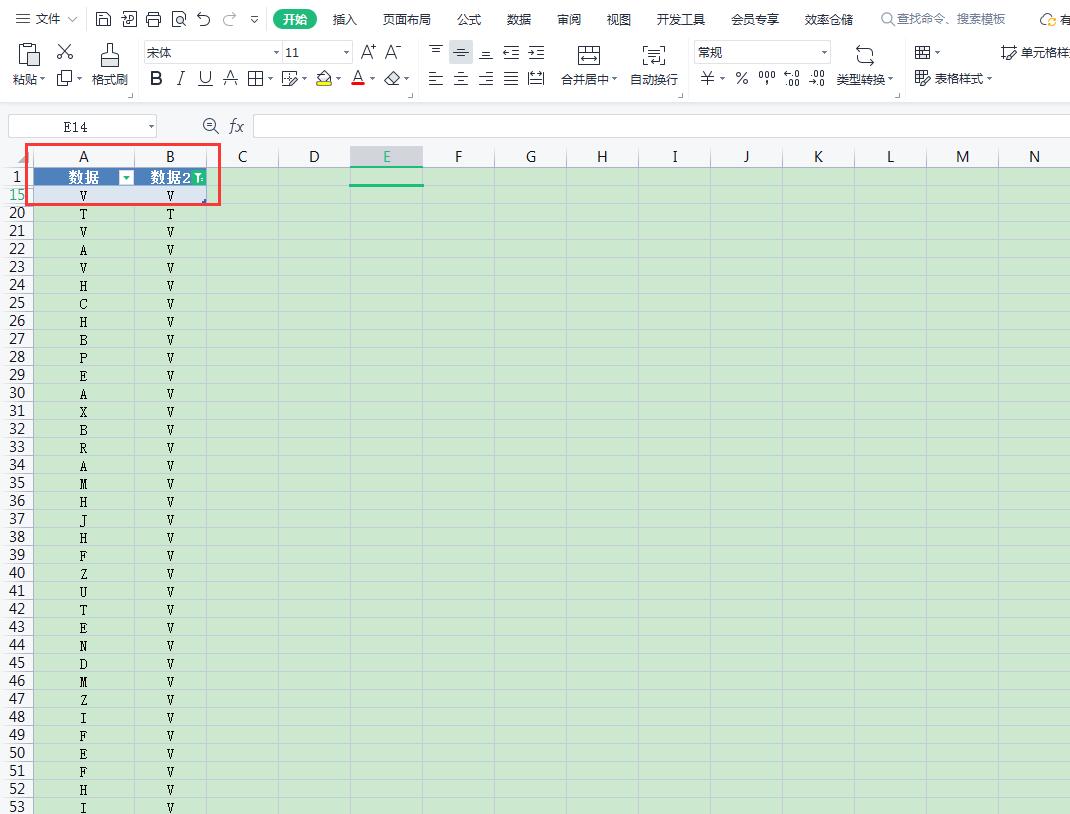Click the justify alignment icon
The height and width of the screenshot is (814, 1070).
[511, 78]
